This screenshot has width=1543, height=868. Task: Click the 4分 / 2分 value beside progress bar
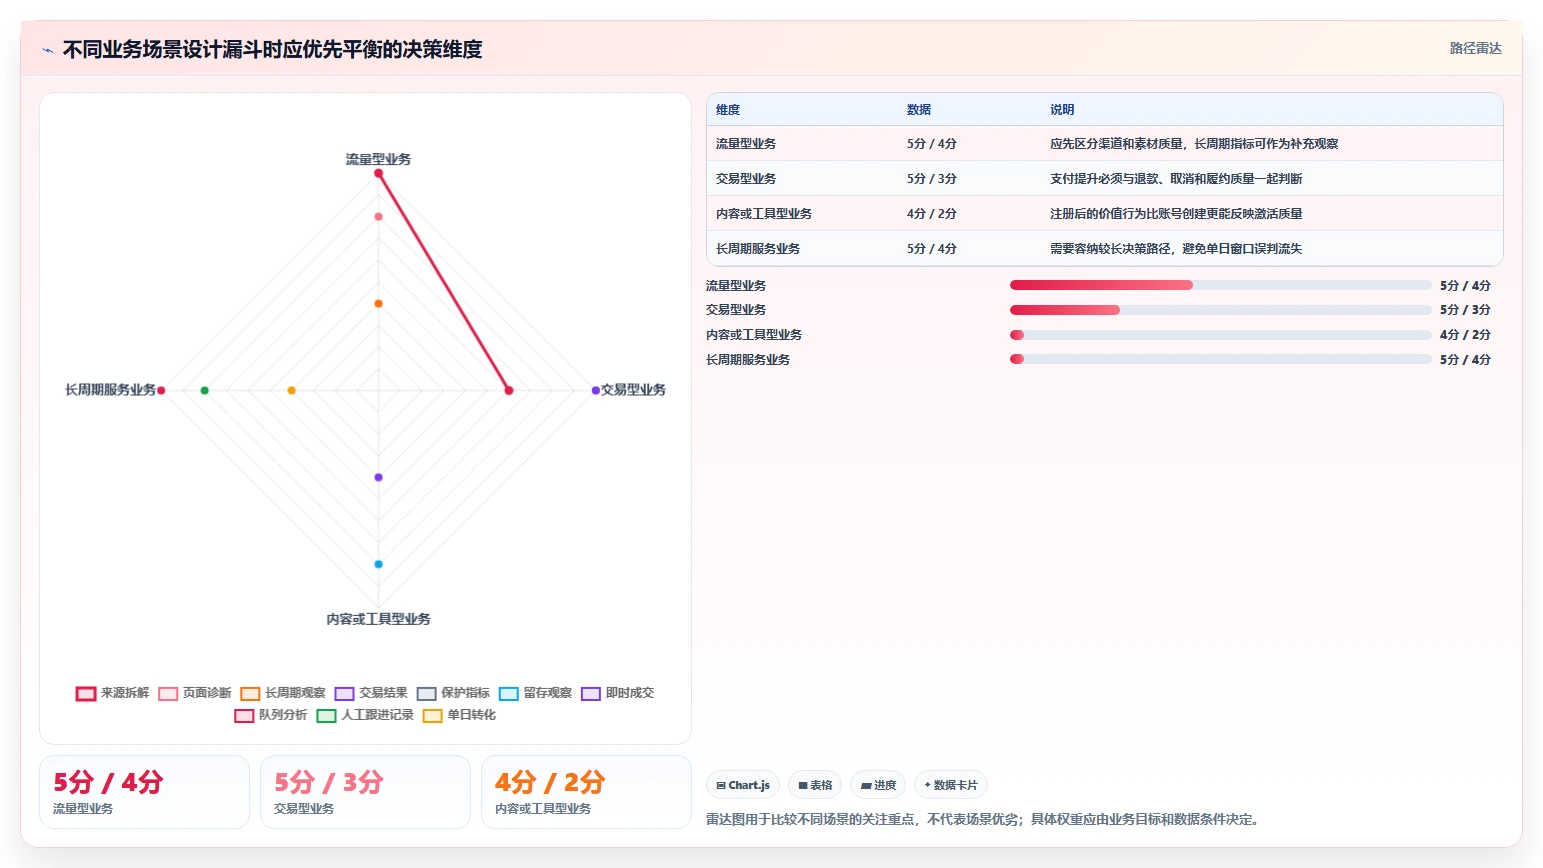(x=1465, y=335)
